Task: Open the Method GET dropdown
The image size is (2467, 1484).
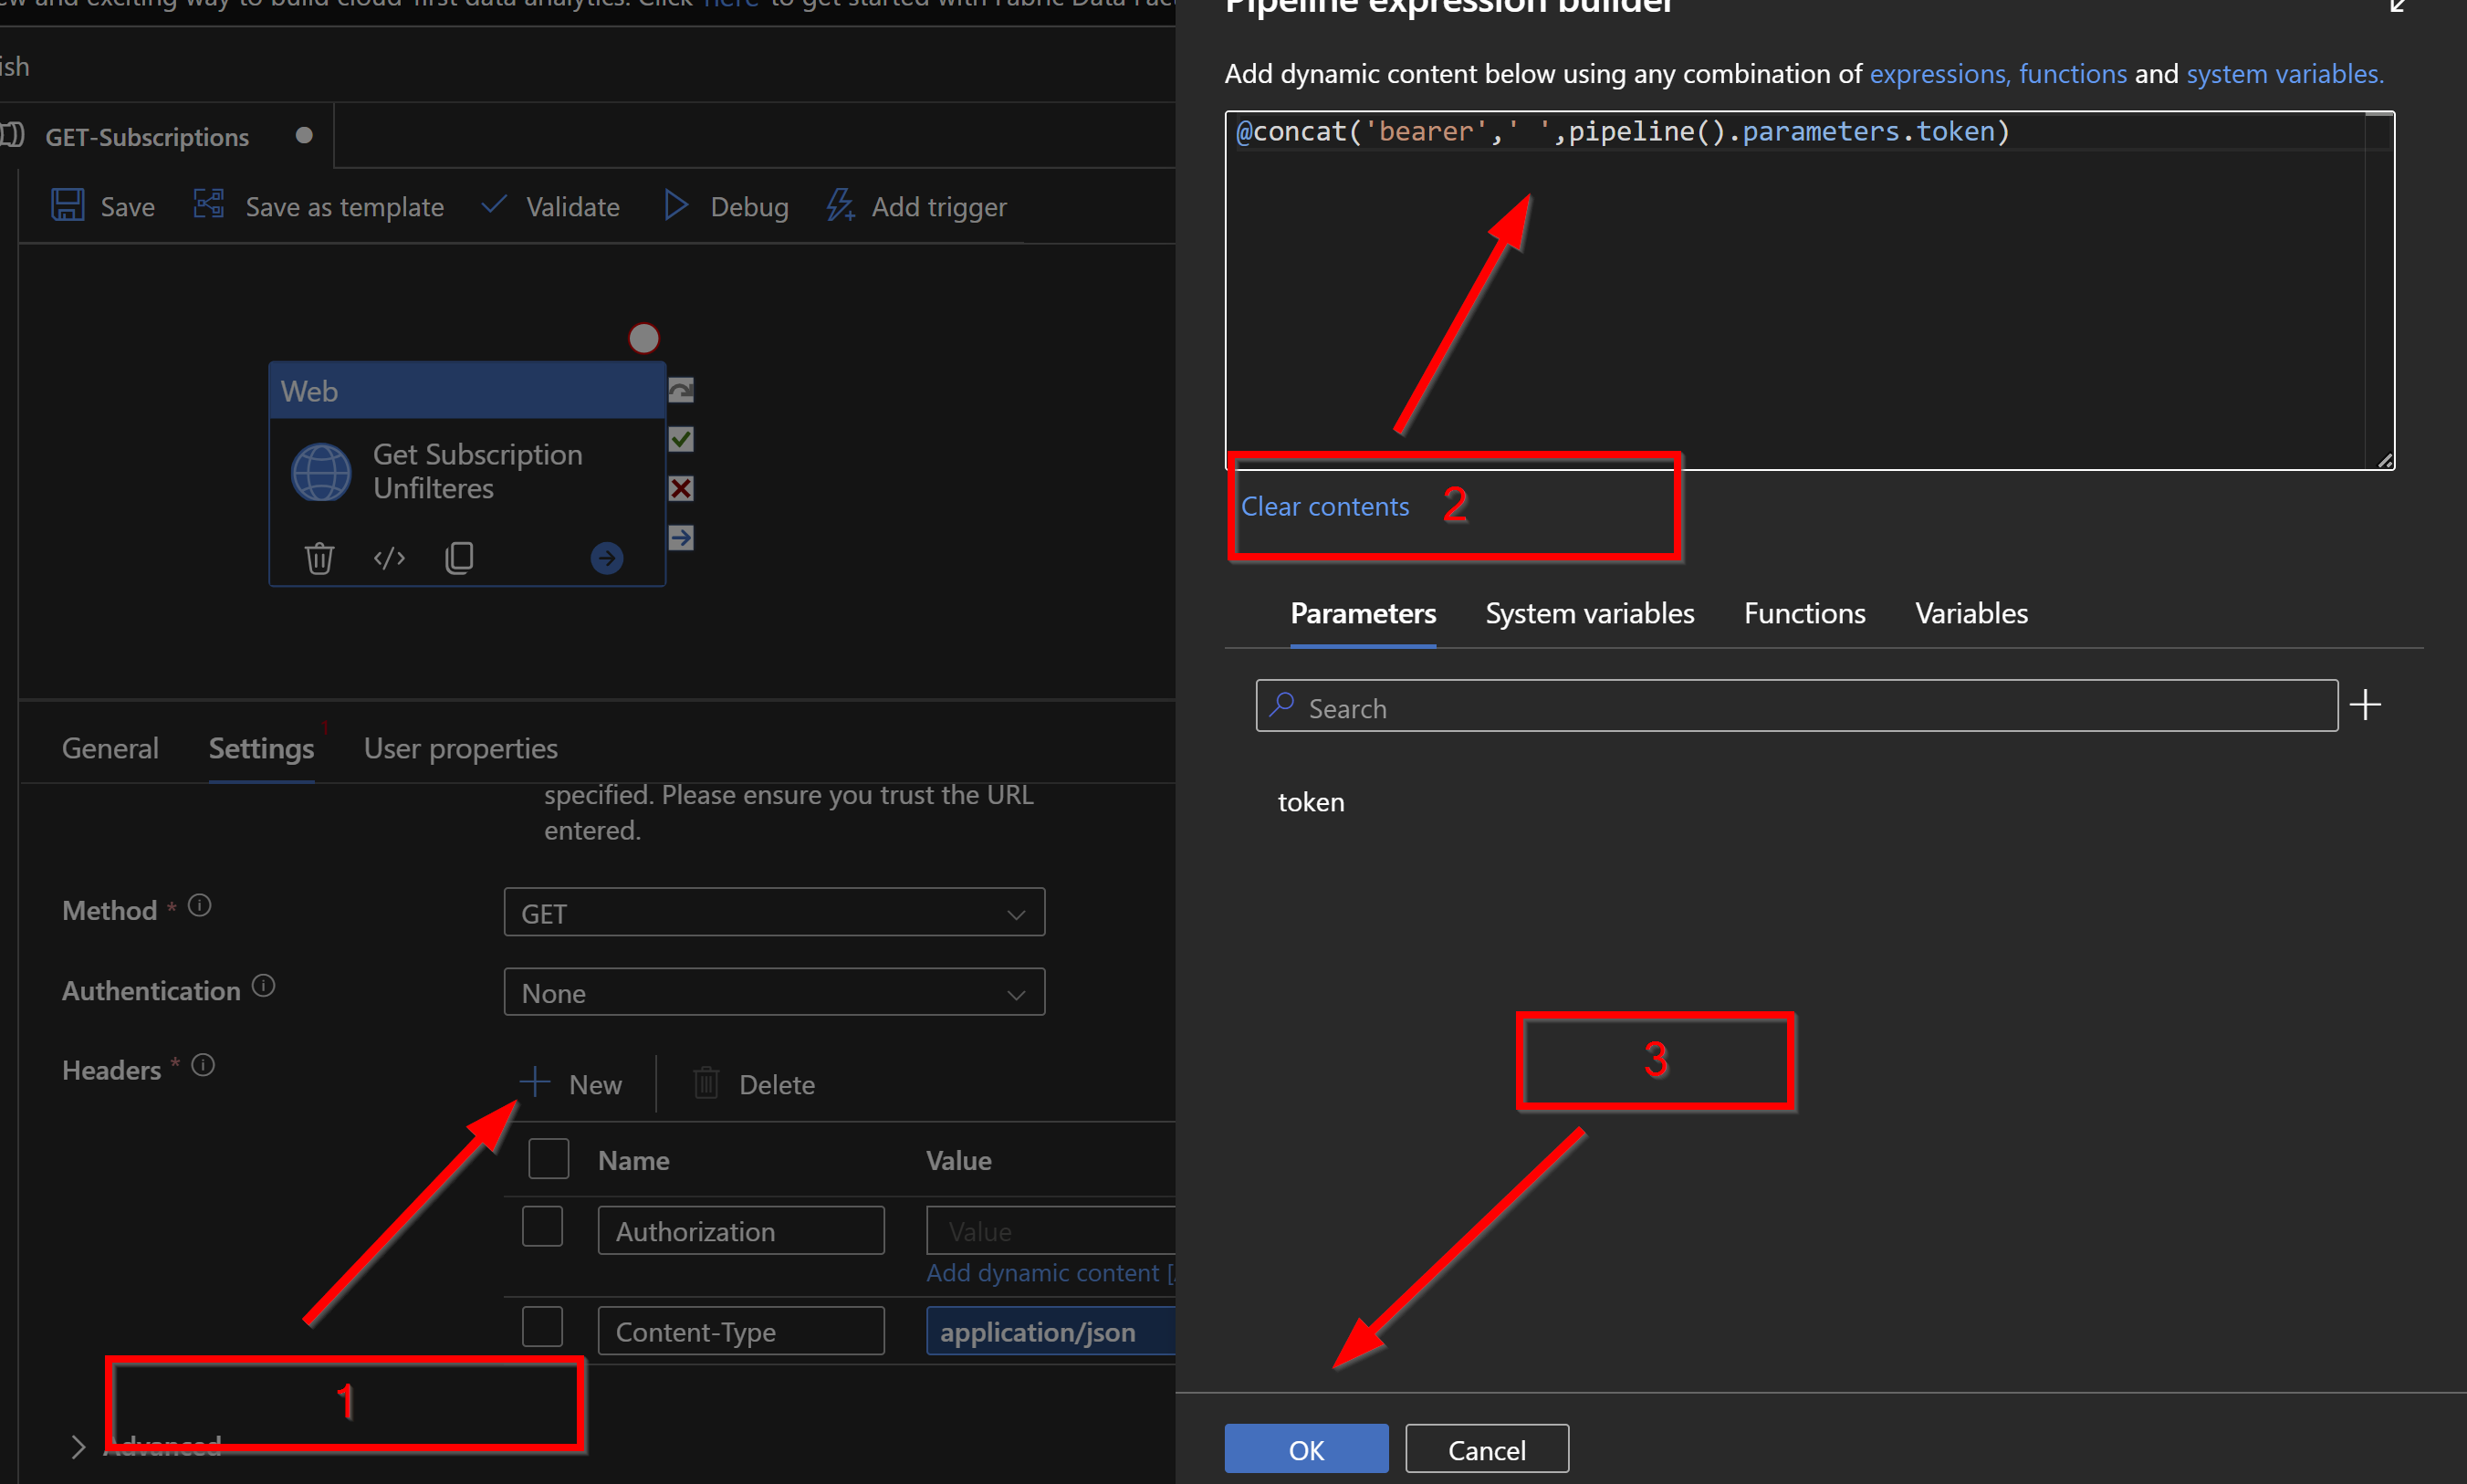Action: click(x=775, y=912)
